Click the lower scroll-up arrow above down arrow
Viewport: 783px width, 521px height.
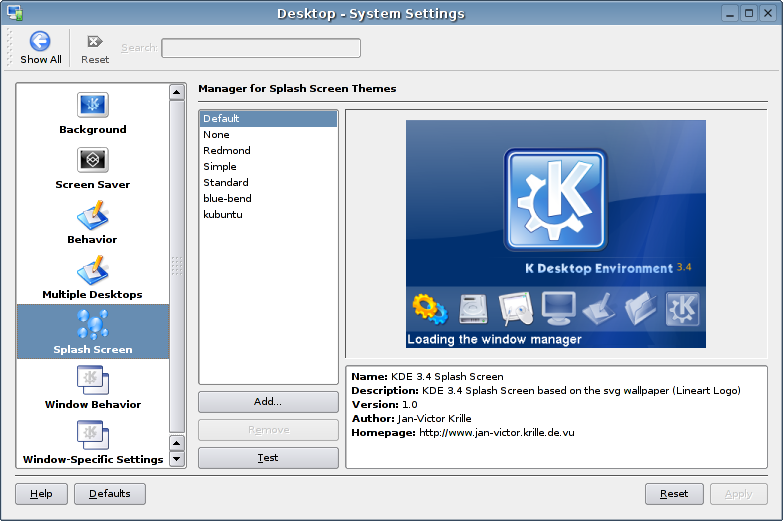point(177,443)
